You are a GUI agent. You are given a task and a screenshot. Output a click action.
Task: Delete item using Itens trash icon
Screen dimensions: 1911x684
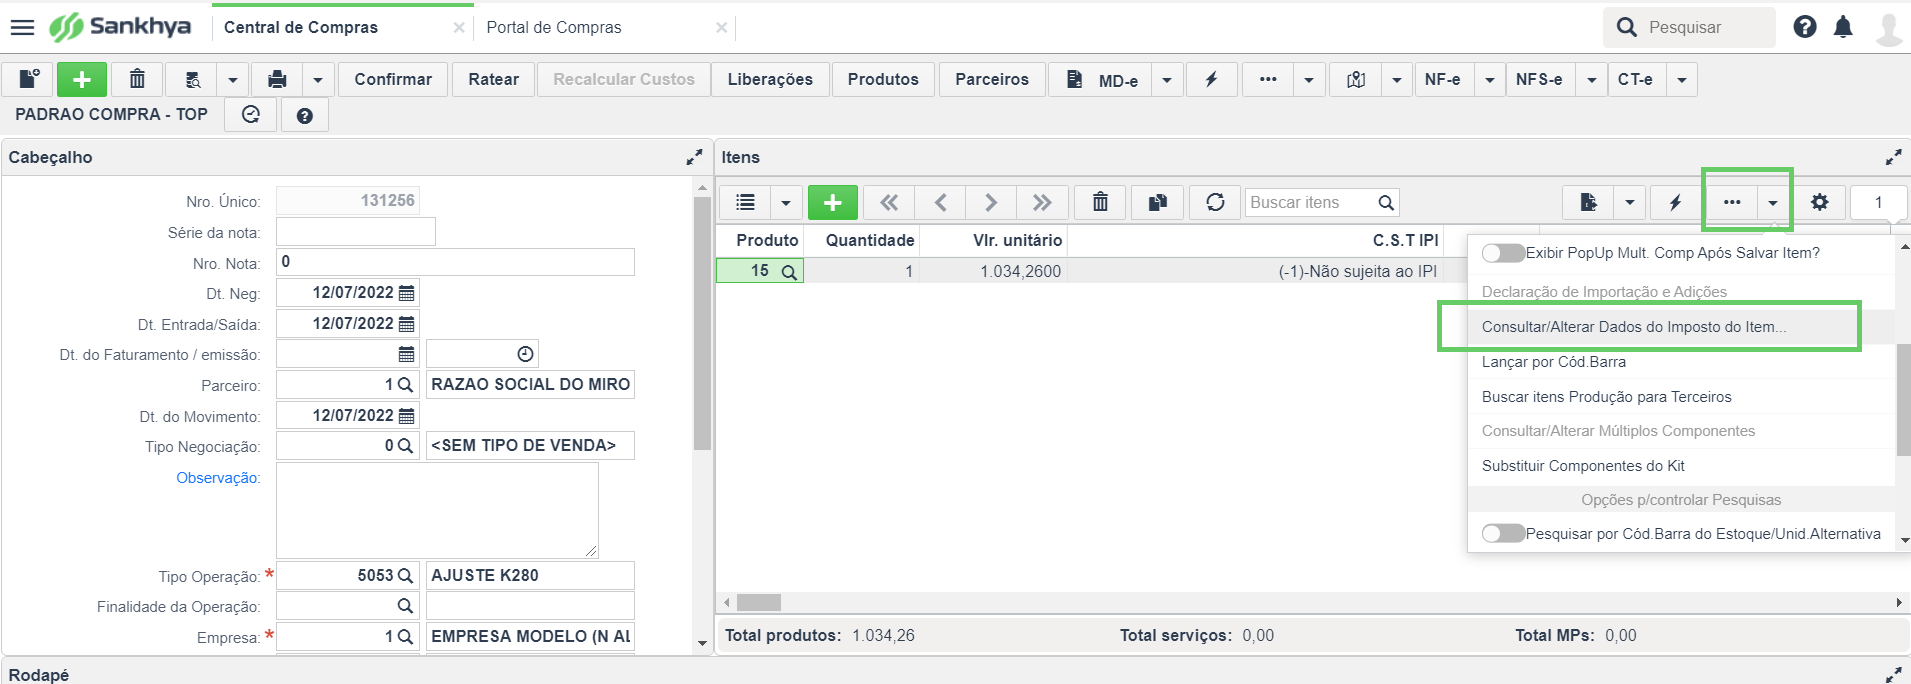1100,202
